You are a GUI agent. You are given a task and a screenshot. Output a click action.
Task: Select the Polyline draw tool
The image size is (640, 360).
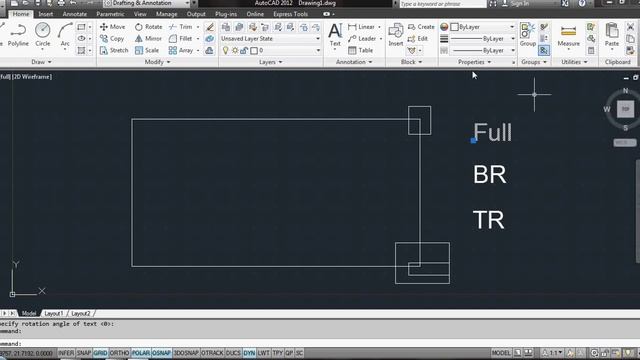point(18,35)
